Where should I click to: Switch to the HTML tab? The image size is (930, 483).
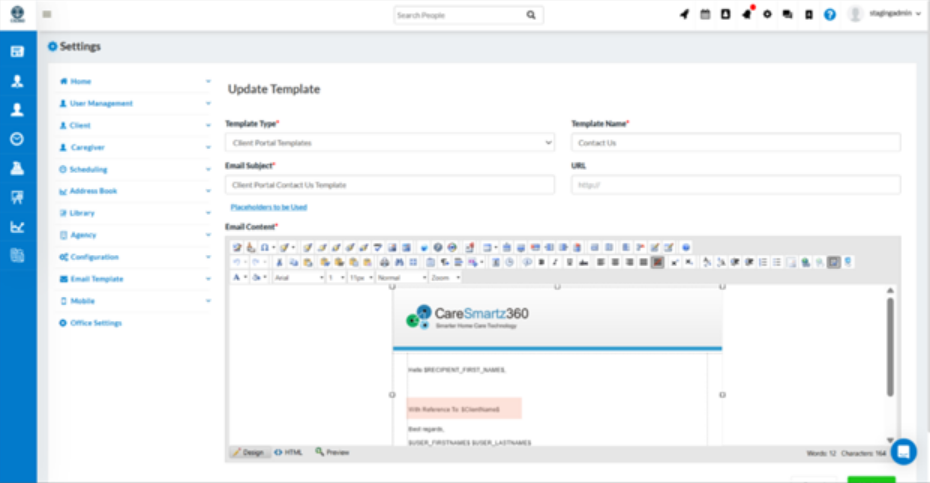click(289, 452)
